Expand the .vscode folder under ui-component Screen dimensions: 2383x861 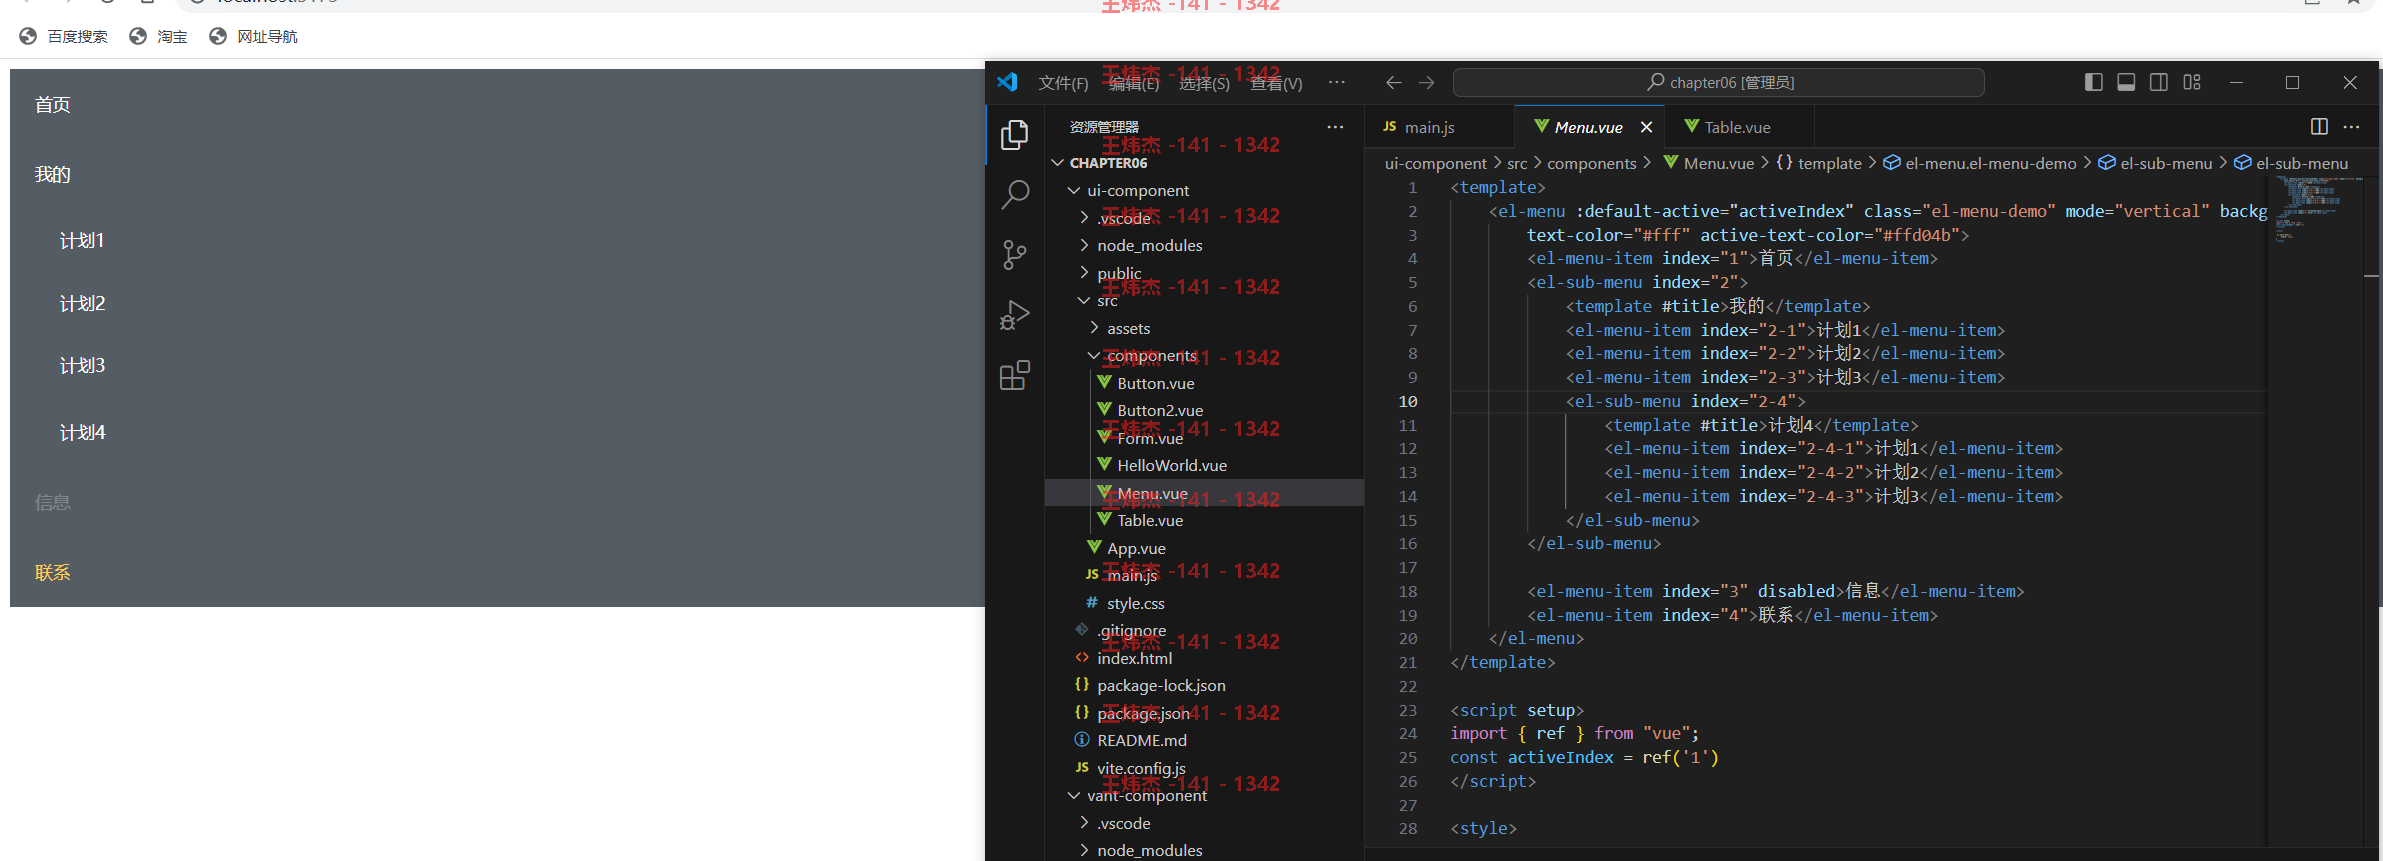(1204, 218)
